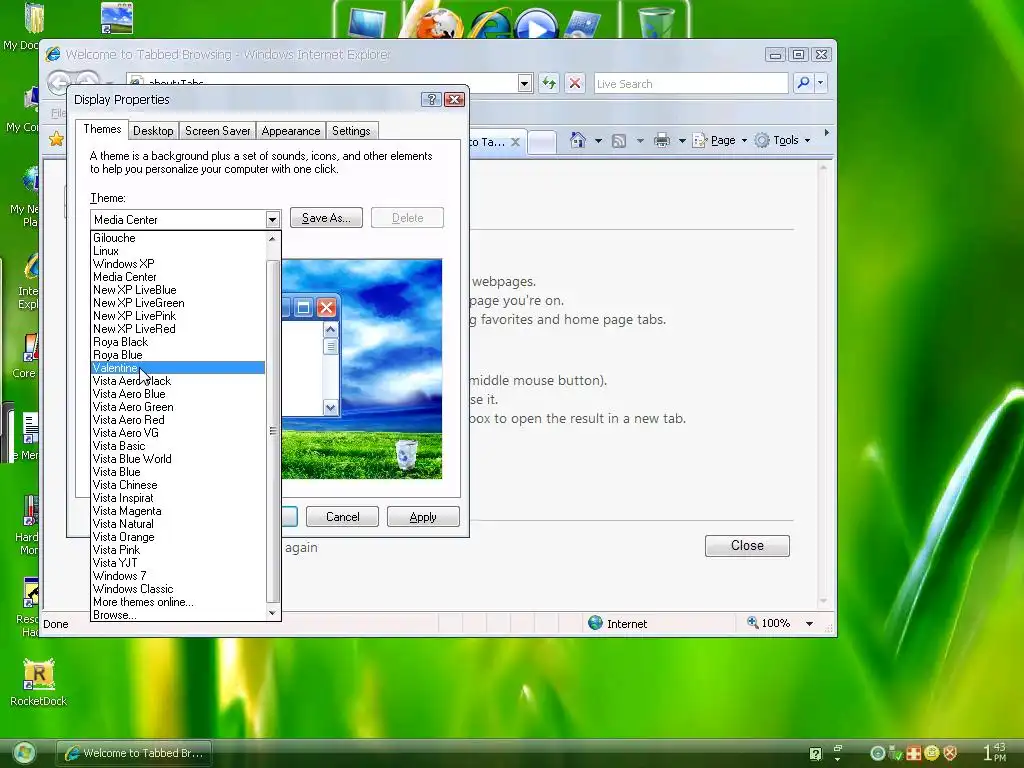The width and height of the screenshot is (1024, 768).
Task: Click the IE Favorites star icon
Action: point(57,139)
